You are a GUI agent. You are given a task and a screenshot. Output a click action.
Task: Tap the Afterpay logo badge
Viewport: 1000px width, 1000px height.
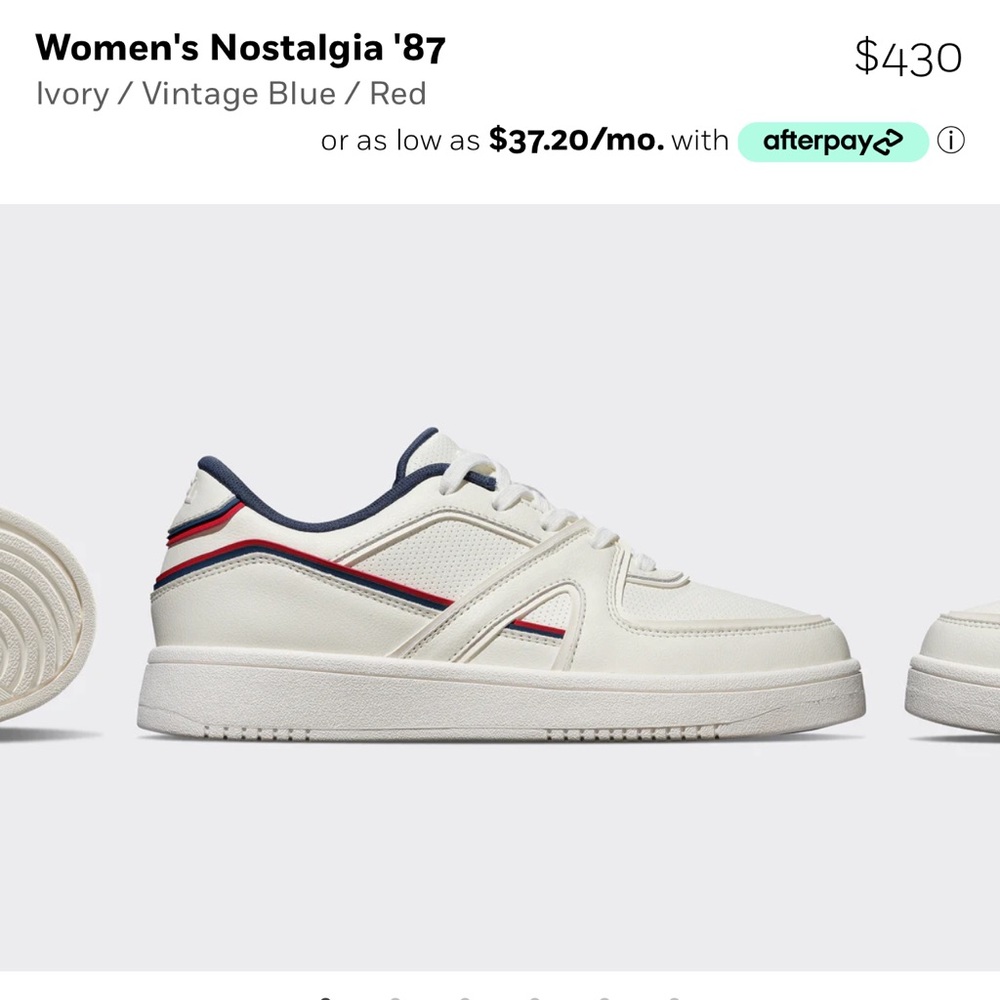833,142
